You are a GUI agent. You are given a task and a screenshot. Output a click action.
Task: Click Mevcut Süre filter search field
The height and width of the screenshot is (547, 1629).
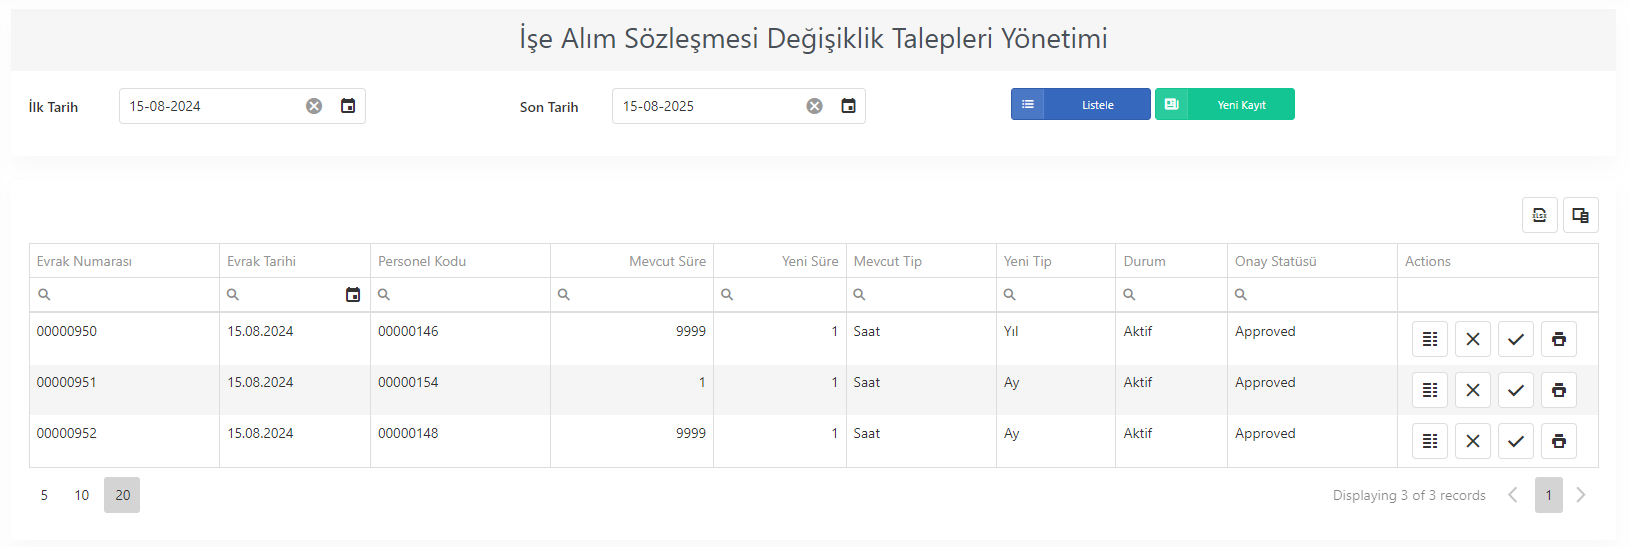tap(632, 295)
